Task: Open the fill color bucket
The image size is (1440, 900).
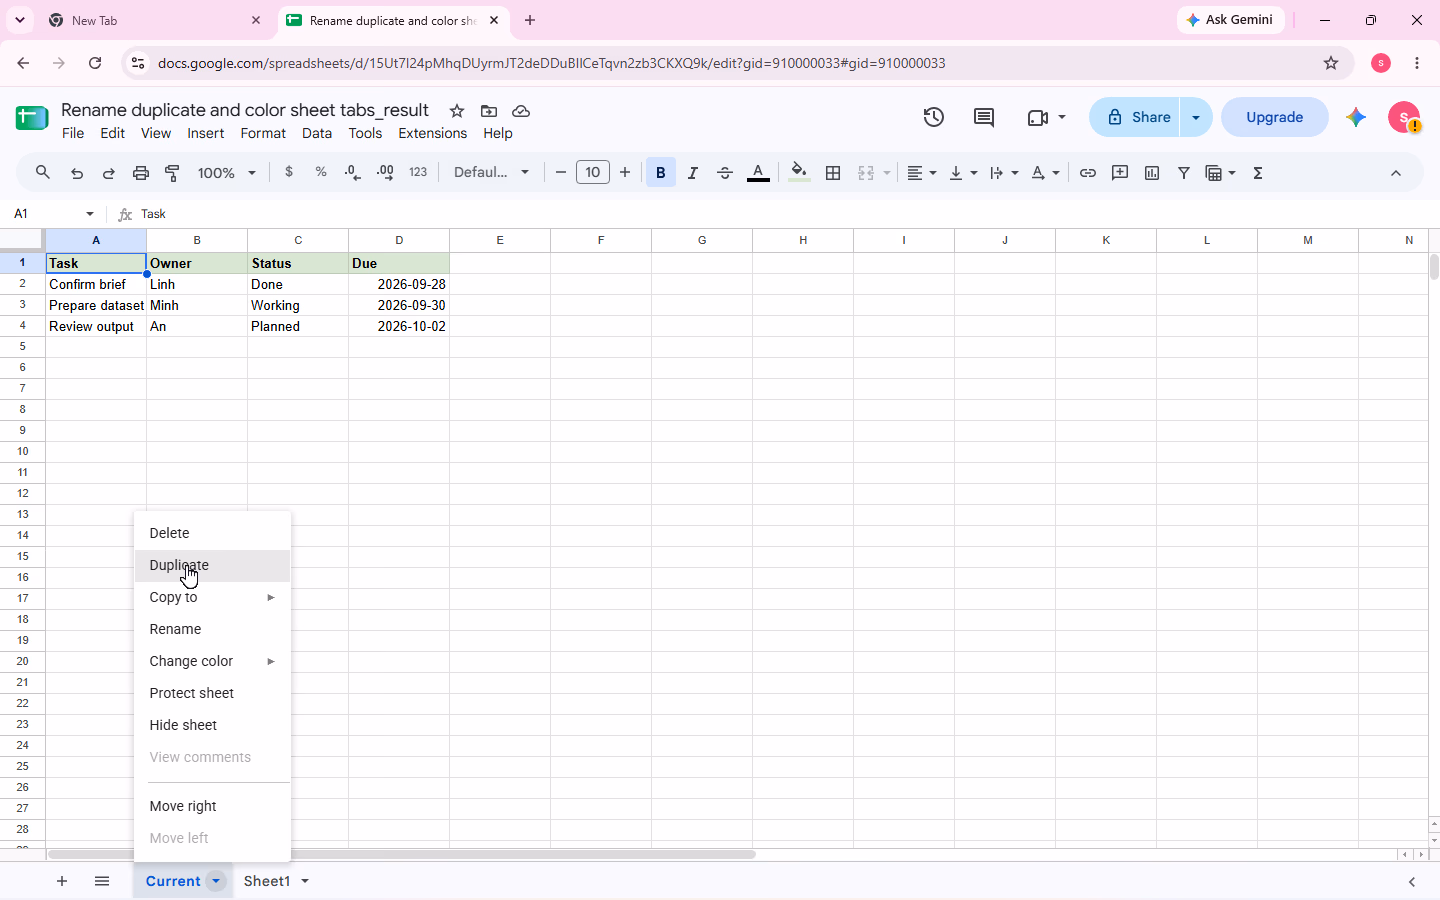Action: 799,173
